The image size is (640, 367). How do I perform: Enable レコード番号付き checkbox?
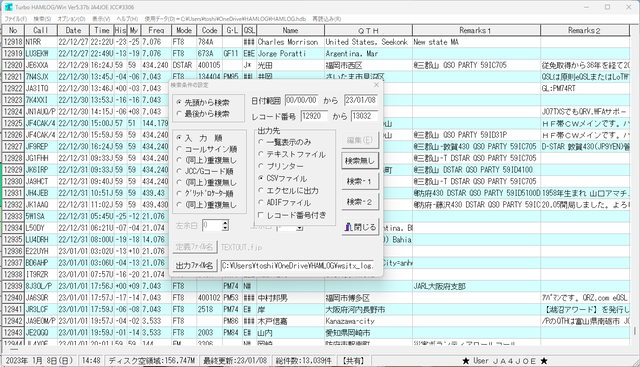pyautogui.click(x=292, y=215)
